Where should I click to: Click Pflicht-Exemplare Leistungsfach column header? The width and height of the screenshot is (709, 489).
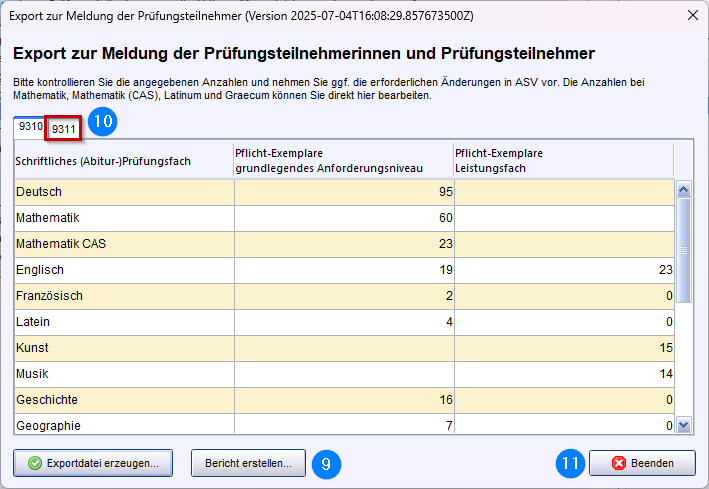[x=563, y=161]
